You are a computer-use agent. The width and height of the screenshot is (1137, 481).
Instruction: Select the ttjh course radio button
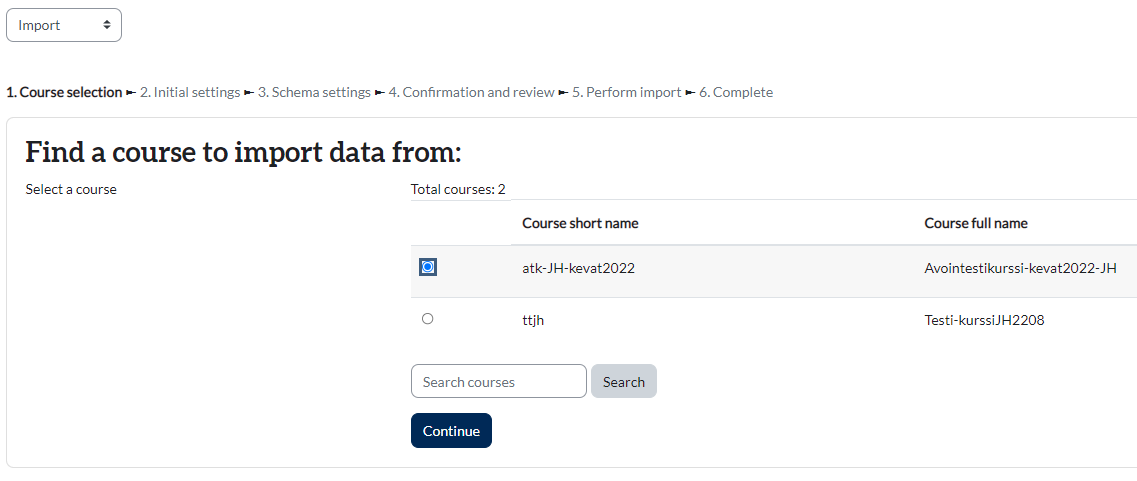coord(428,319)
